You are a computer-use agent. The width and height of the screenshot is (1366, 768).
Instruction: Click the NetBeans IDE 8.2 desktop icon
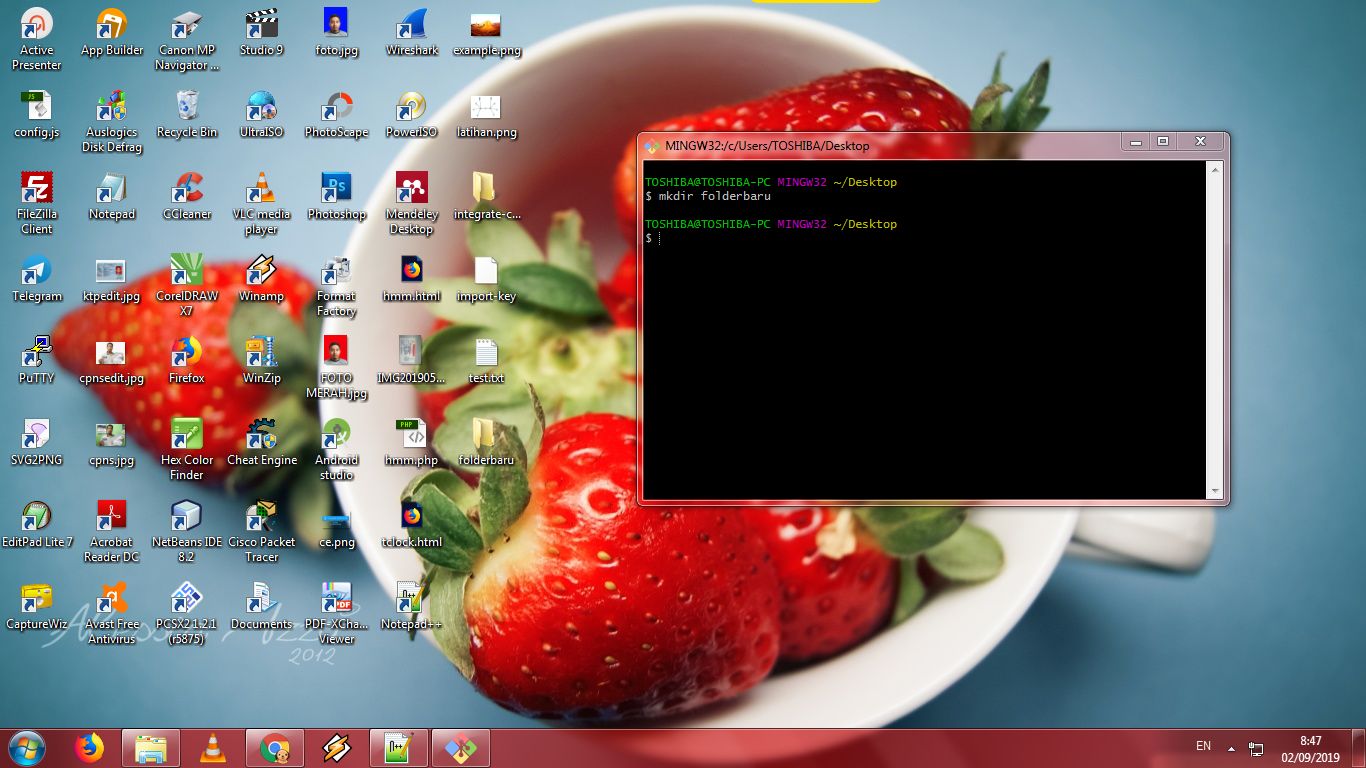187,532
